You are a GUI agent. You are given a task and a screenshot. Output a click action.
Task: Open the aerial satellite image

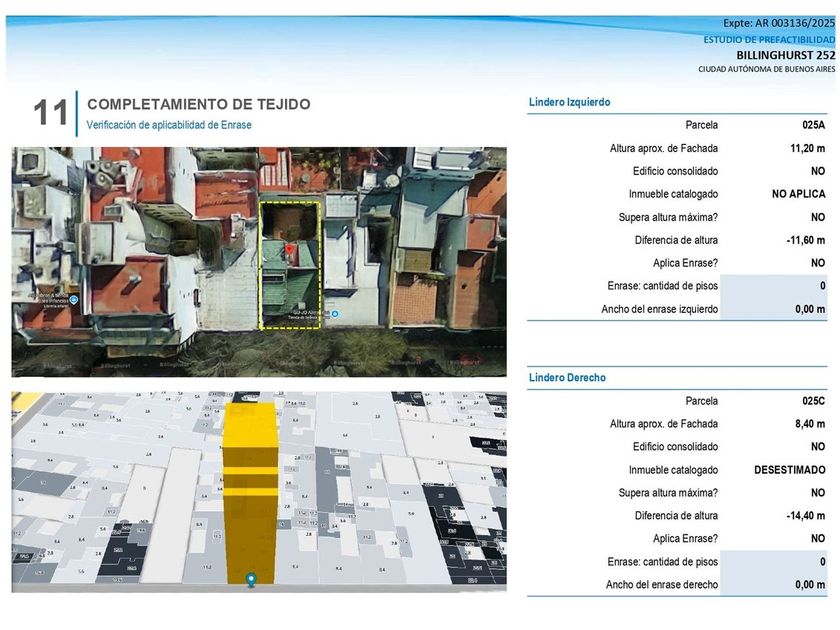coord(259,262)
